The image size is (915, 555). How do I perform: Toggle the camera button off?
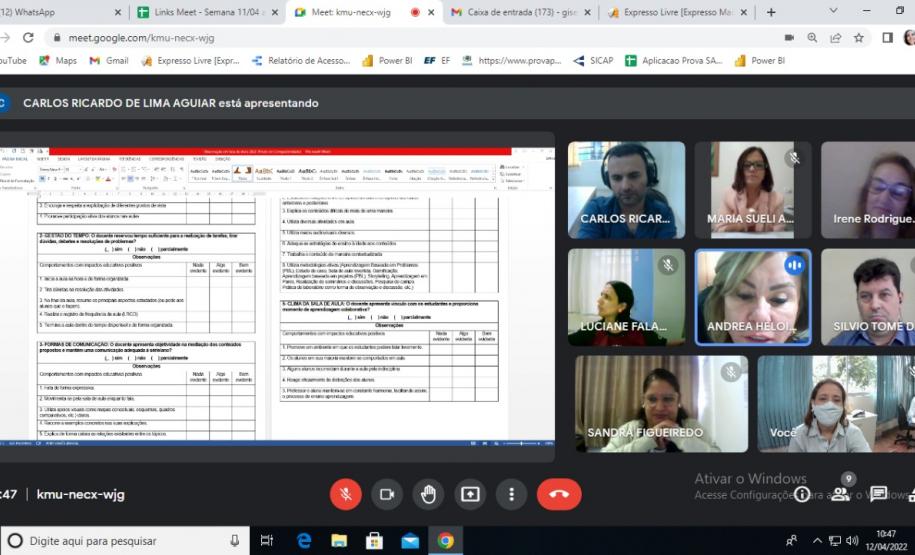(387, 494)
